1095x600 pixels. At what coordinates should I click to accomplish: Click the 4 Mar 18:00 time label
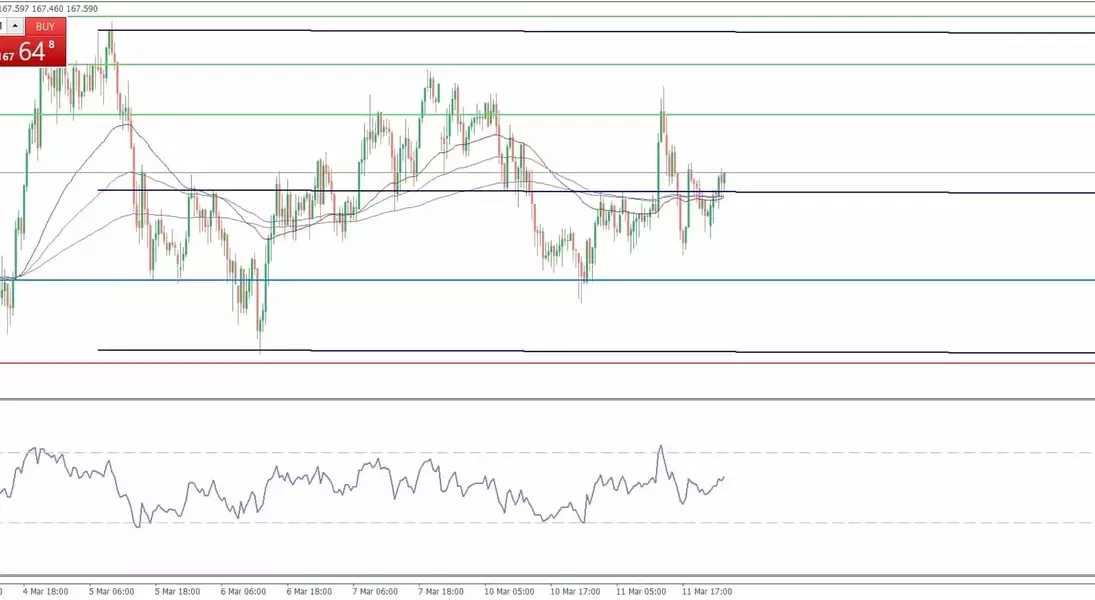[46, 591]
